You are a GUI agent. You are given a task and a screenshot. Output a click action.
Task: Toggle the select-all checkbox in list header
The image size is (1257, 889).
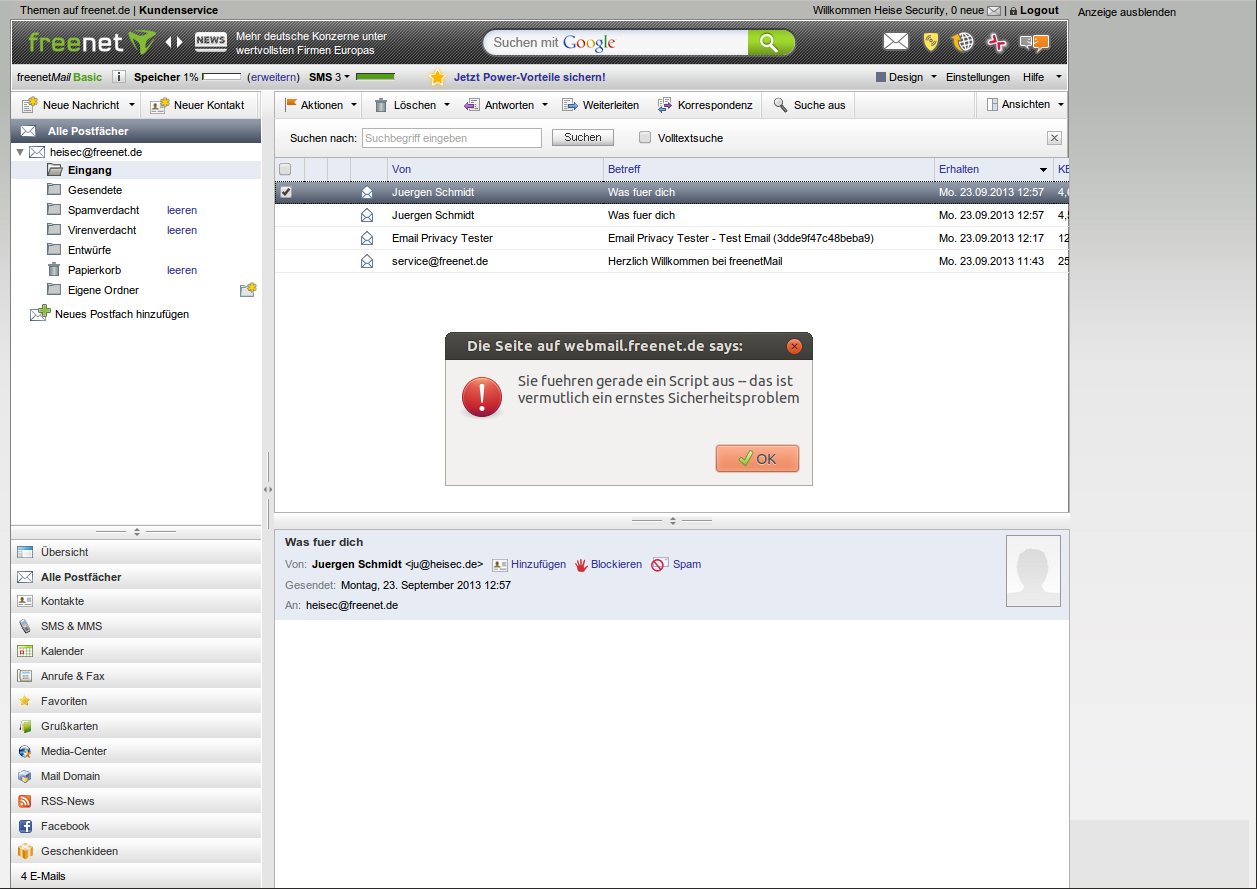285,169
